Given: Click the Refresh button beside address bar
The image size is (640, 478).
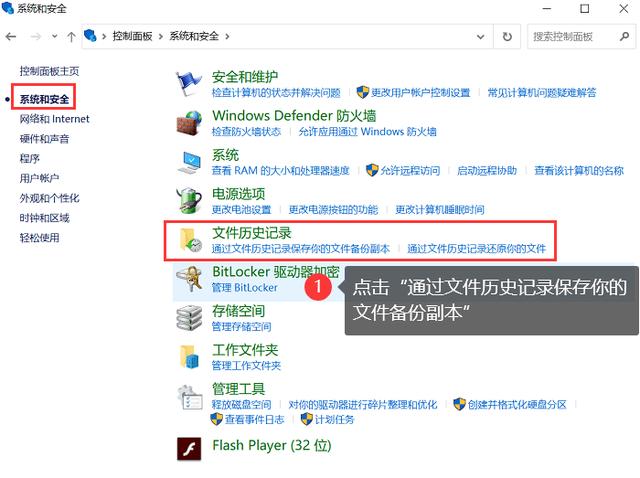Looking at the screenshot, I should 507,37.
